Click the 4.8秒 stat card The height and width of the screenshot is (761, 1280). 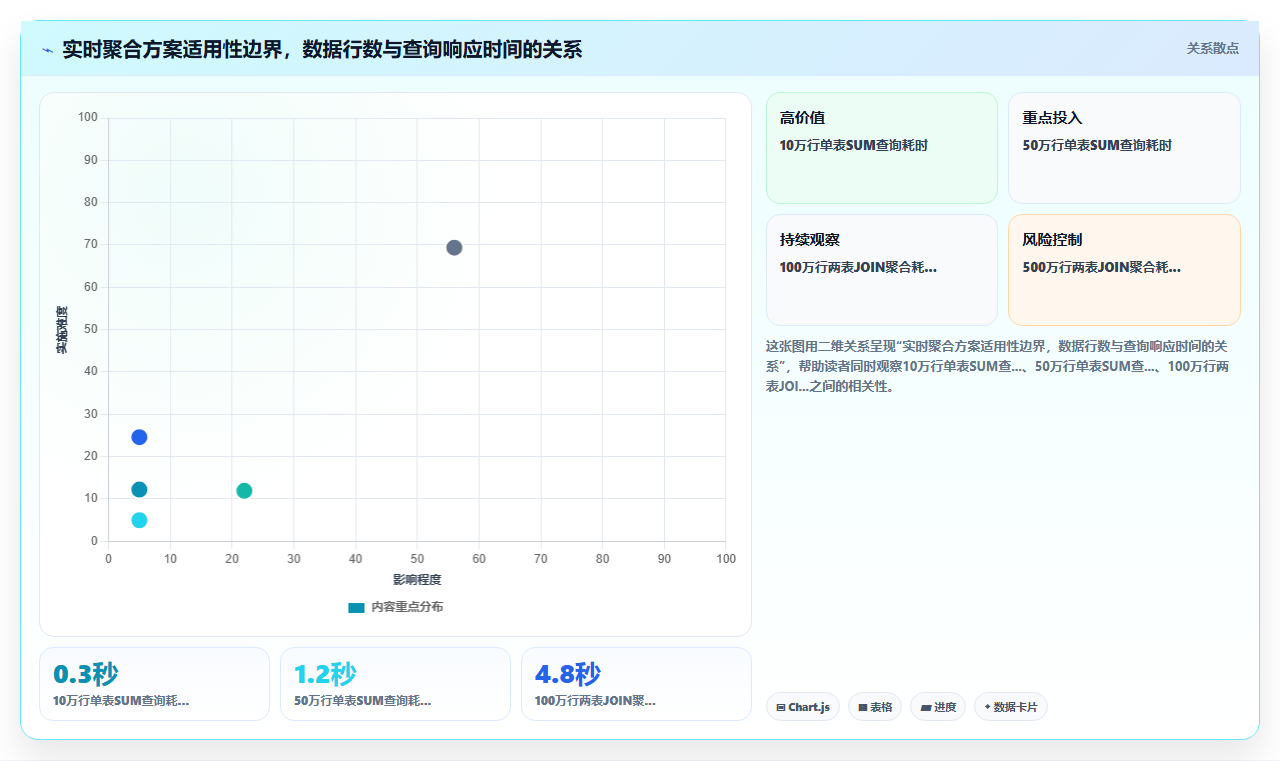[636, 684]
